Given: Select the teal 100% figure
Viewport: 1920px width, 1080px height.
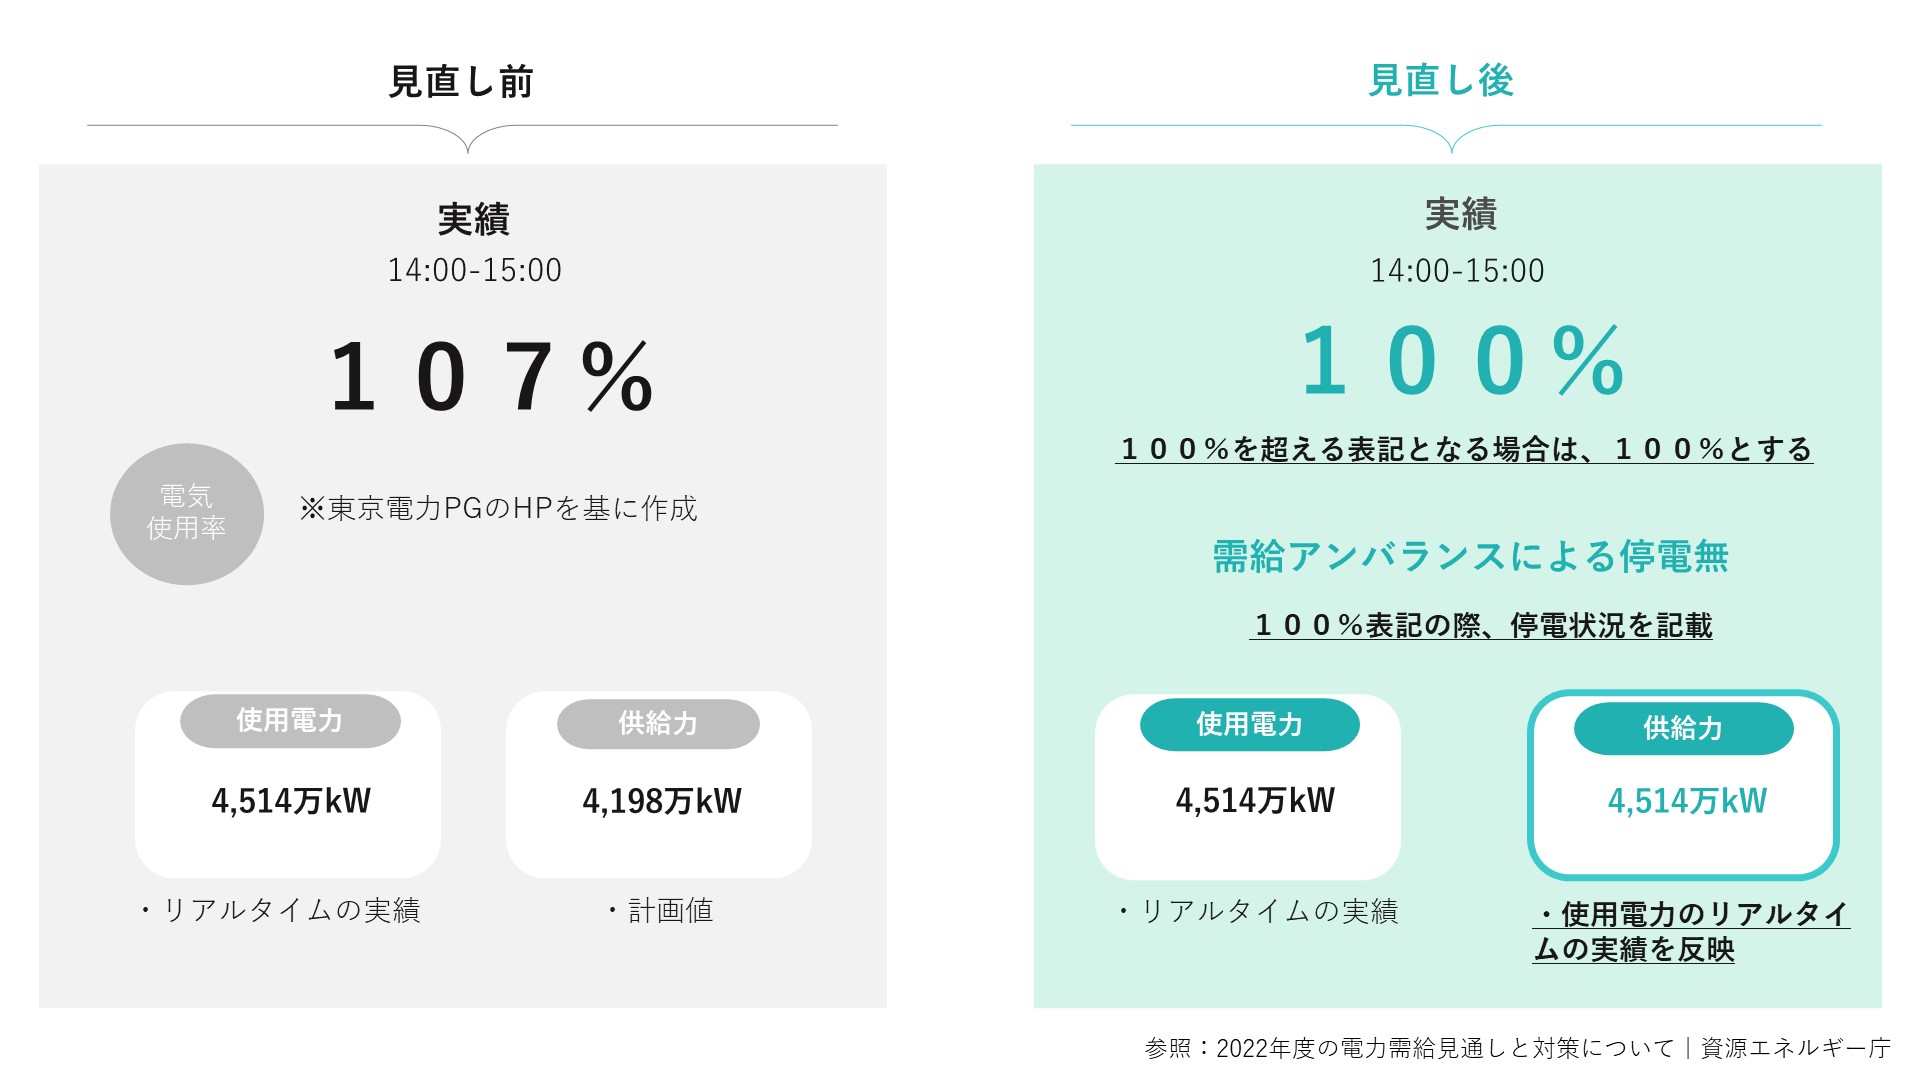Looking at the screenshot, I should click(1462, 361).
